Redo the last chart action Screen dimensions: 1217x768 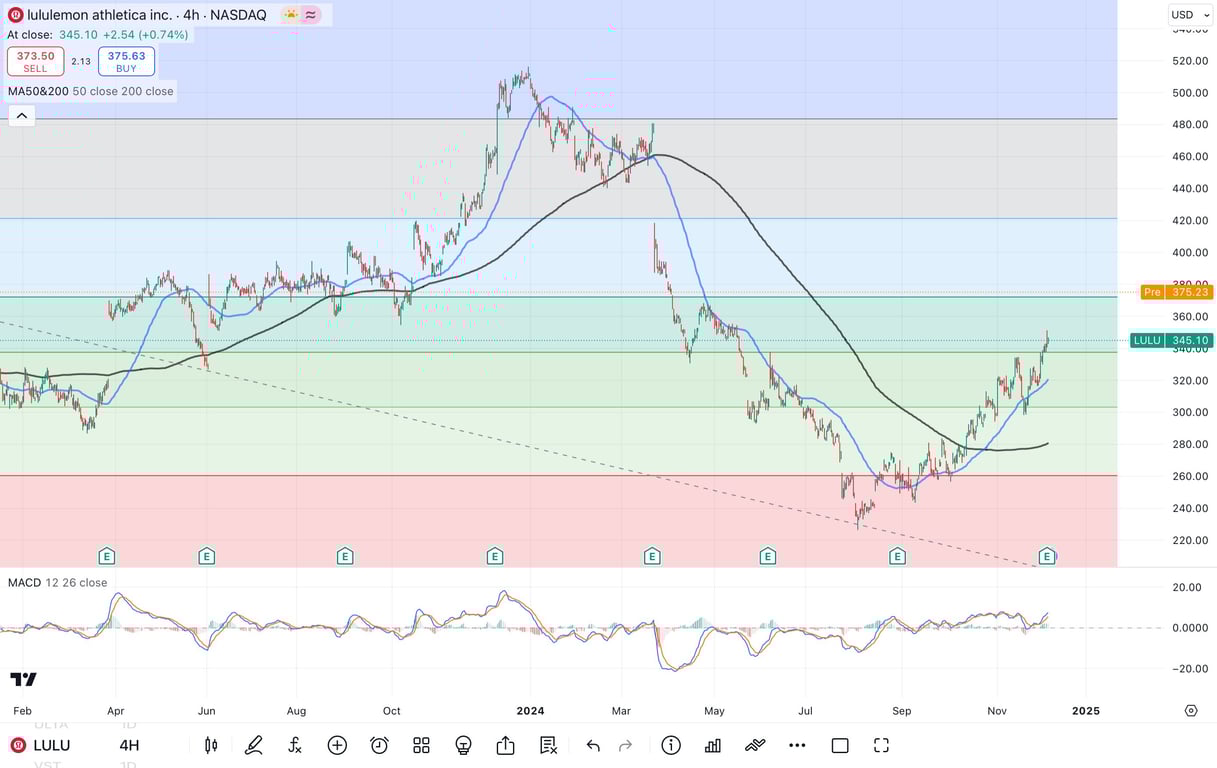626,745
